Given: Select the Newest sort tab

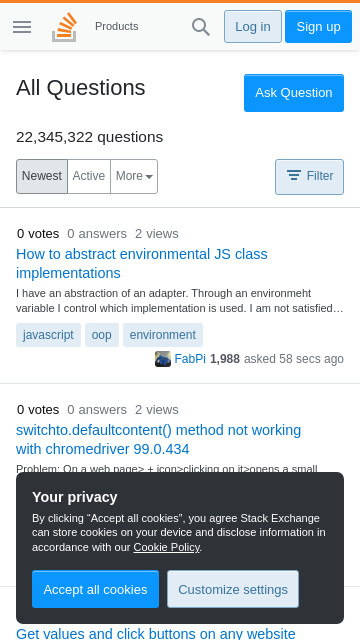Looking at the screenshot, I should pyautogui.click(x=42, y=176).
